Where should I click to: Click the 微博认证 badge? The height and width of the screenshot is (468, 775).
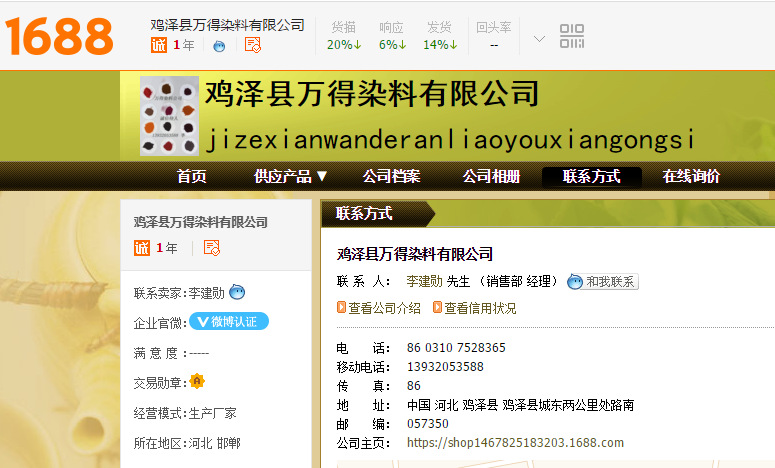pos(229,322)
